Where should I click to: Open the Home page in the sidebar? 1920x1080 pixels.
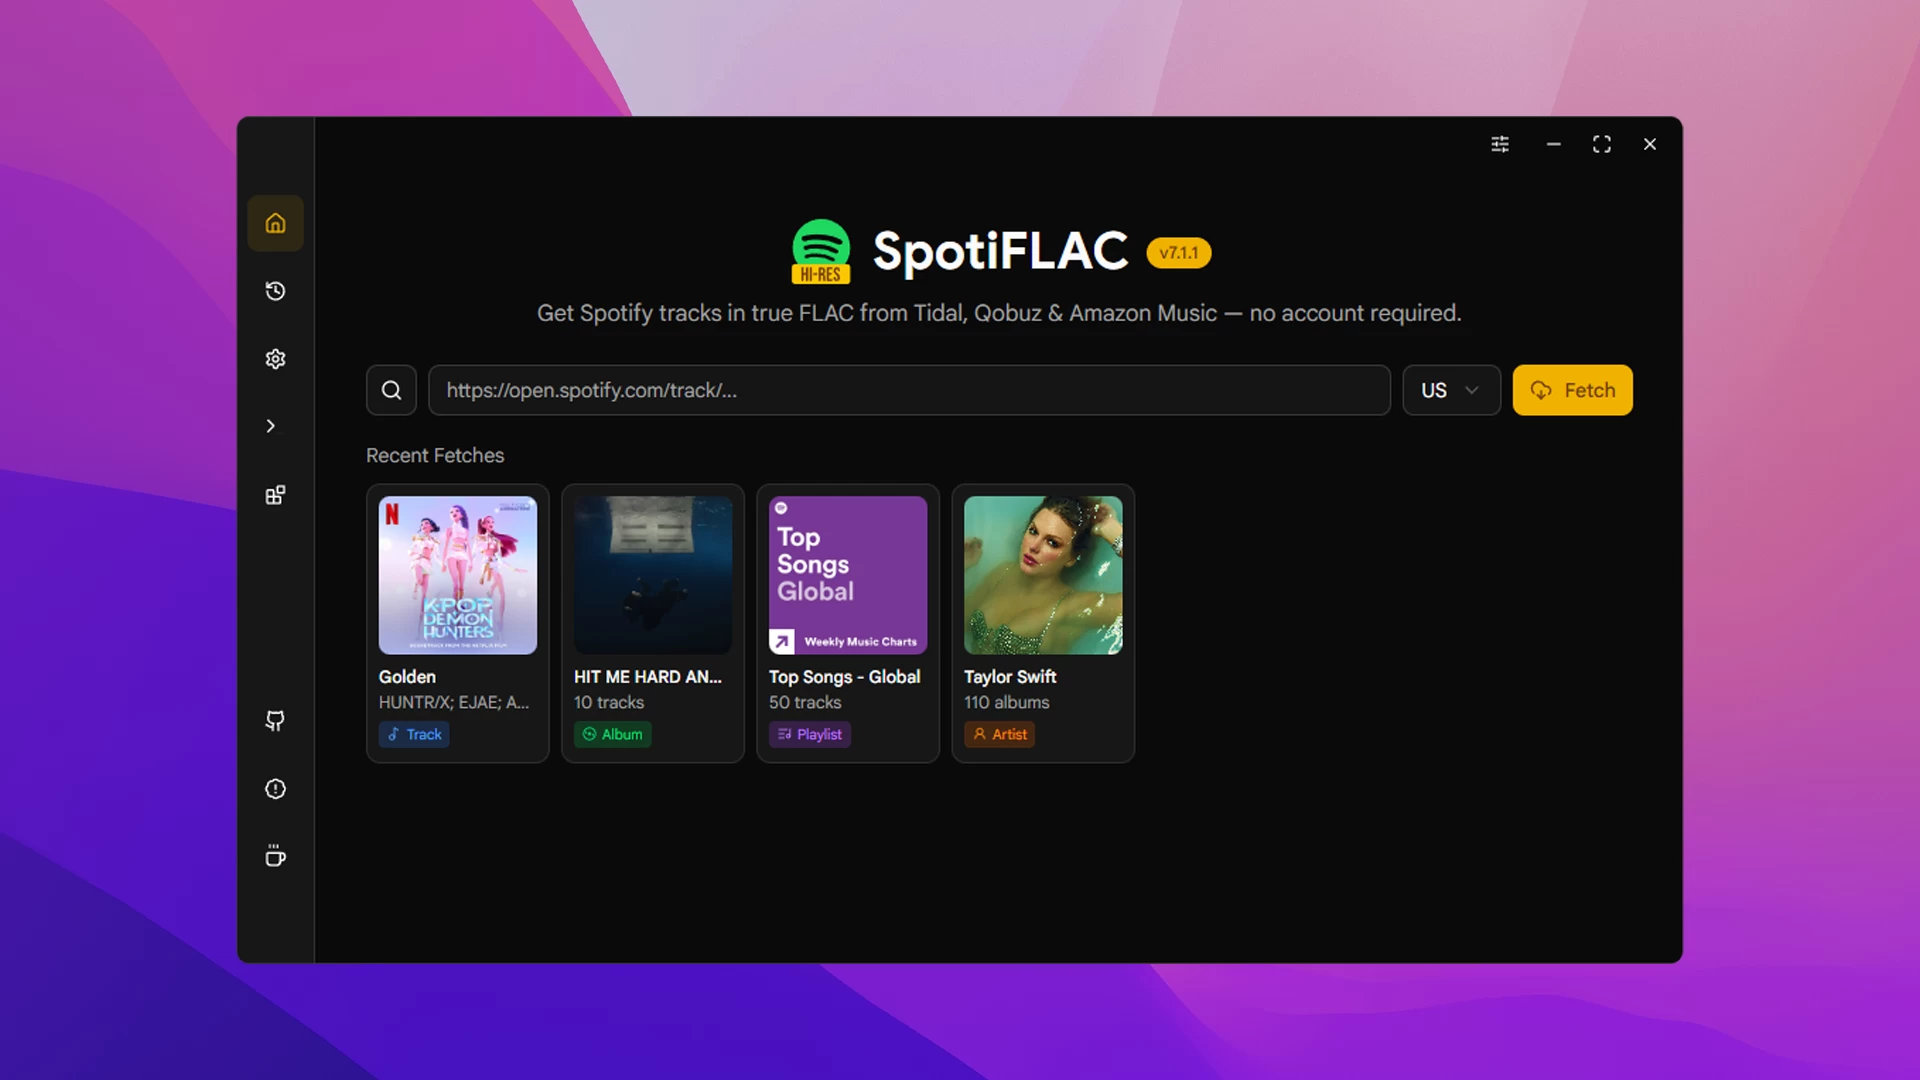click(275, 223)
